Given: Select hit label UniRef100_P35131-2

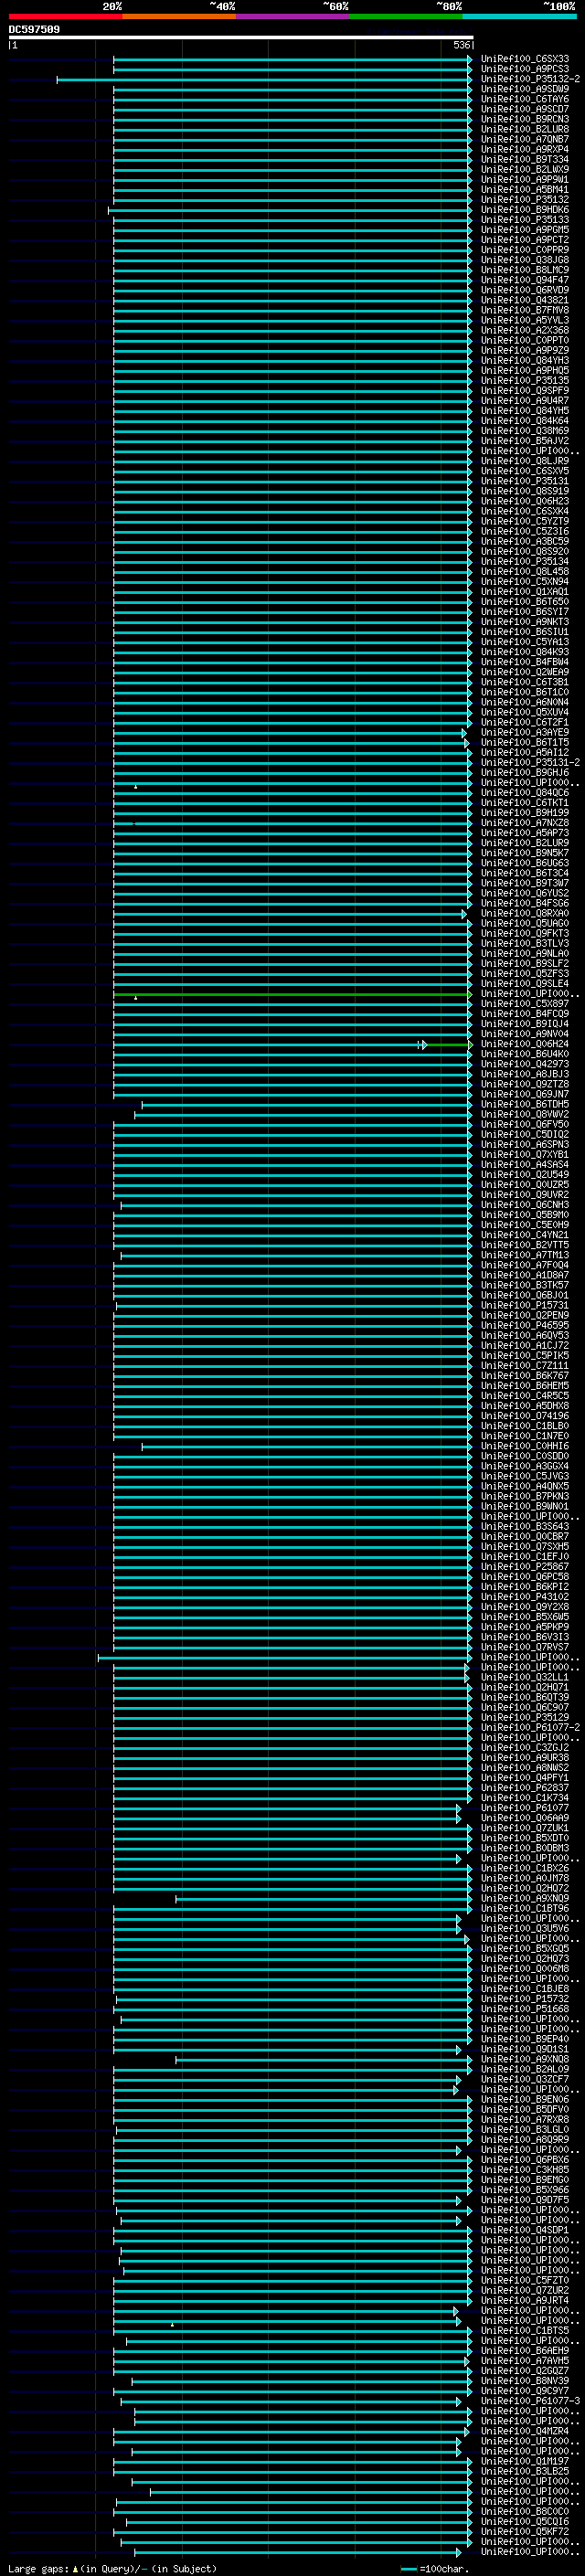Looking at the screenshot, I should click(x=530, y=763).
